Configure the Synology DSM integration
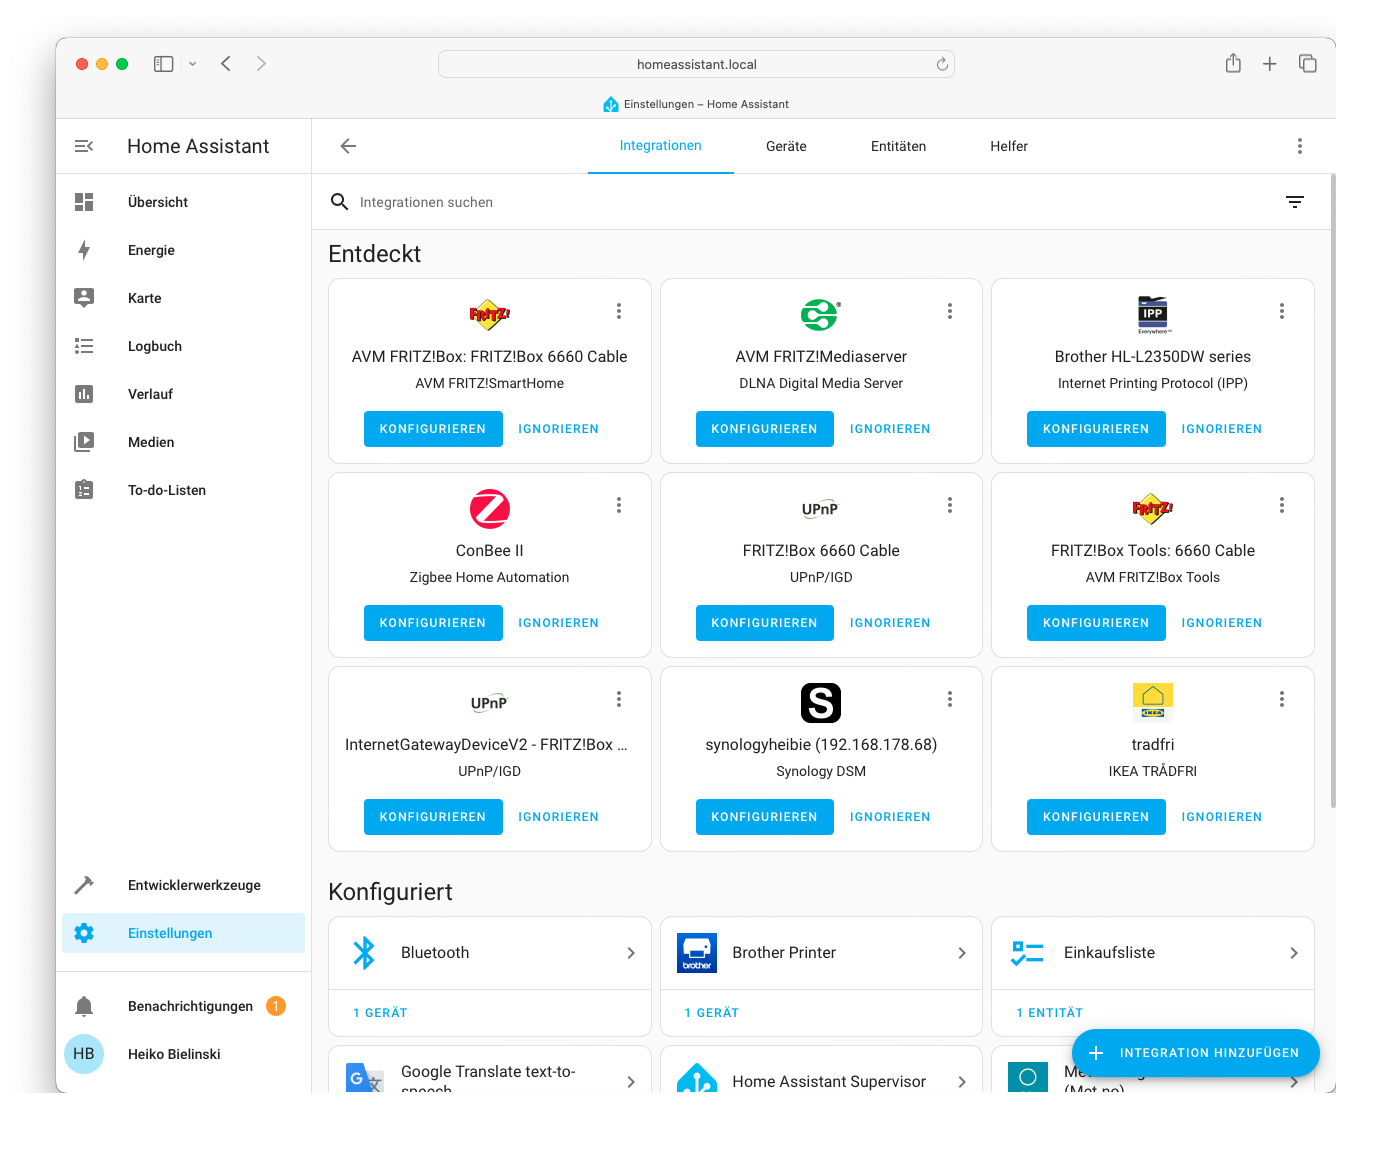This screenshot has height=1167, width=1392. [764, 817]
